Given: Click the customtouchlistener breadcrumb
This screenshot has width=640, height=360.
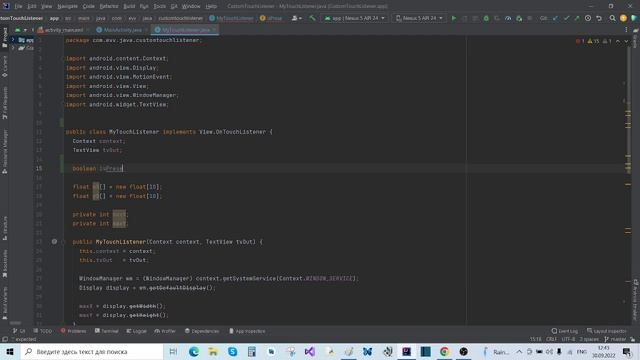Looking at the screenshot, I should point(180,18).
